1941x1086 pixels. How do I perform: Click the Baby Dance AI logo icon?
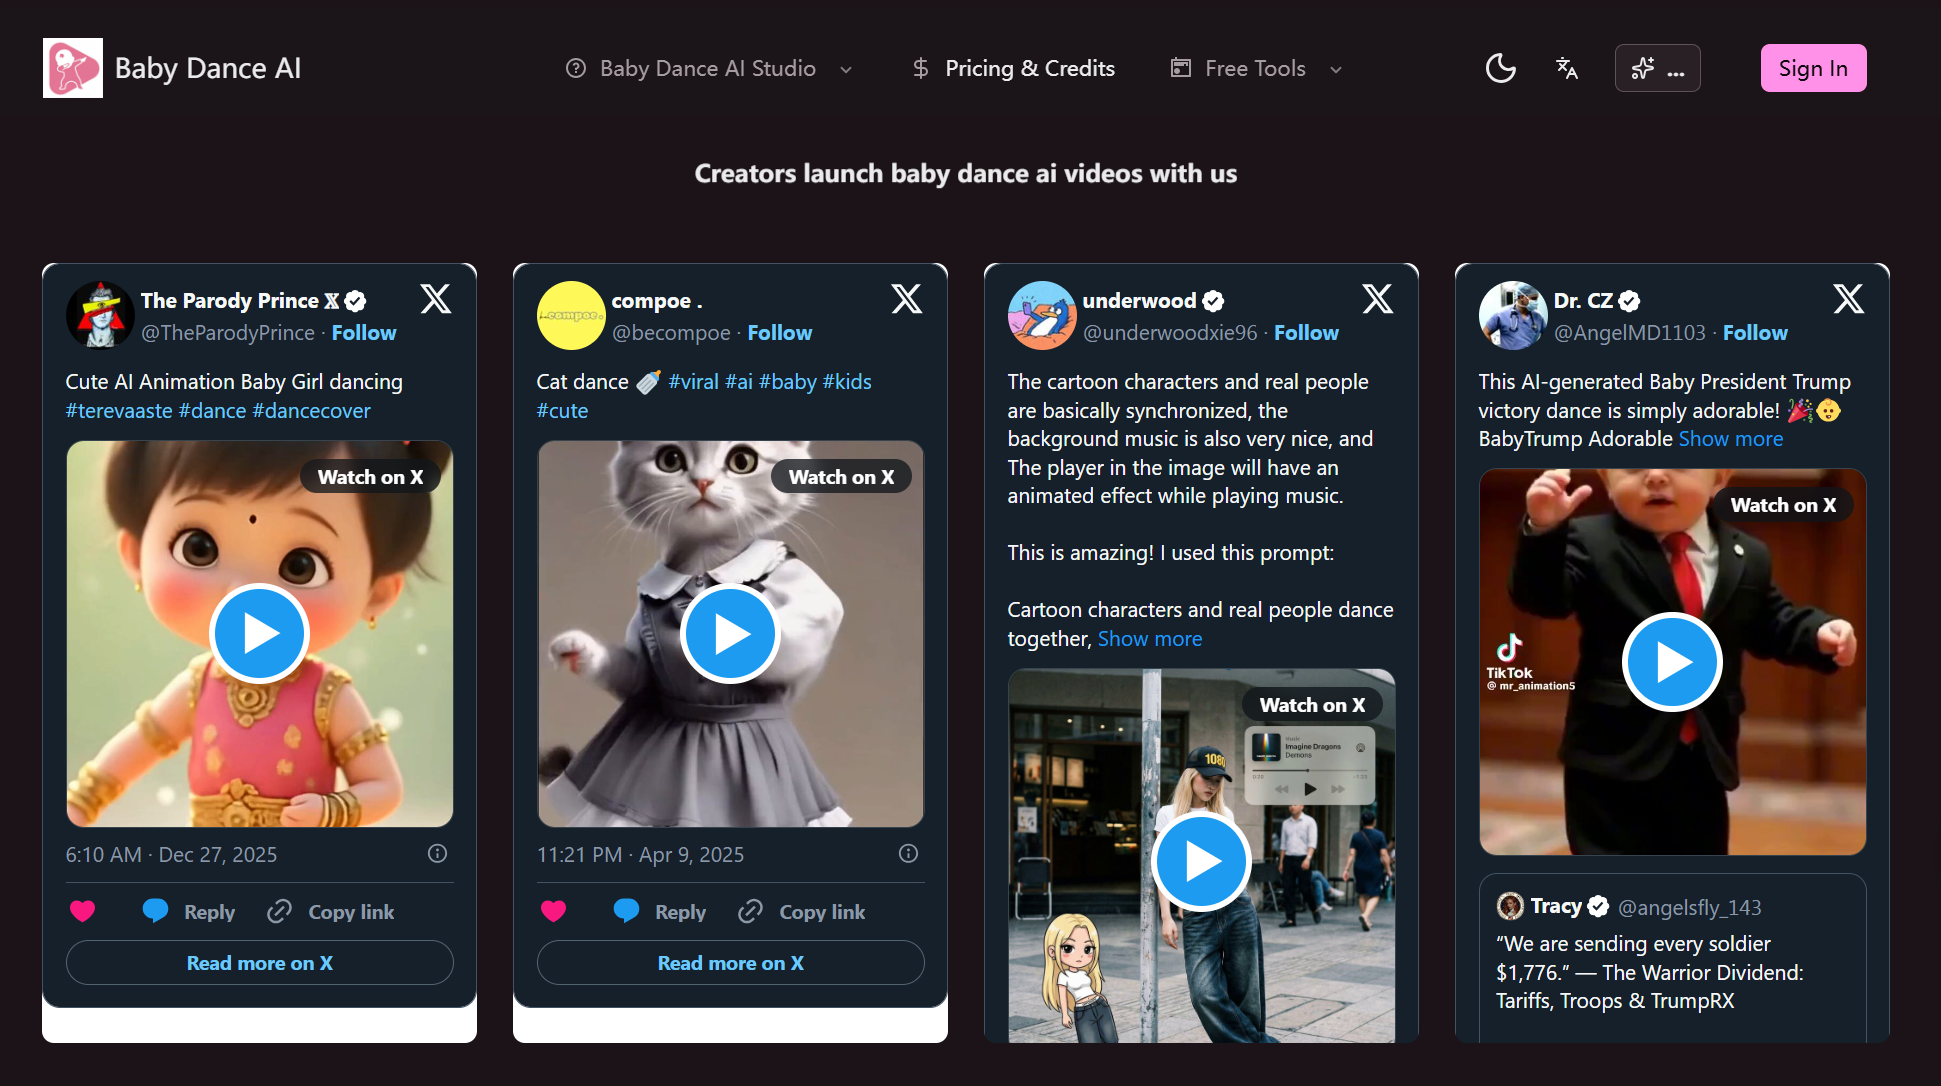(73, 67)
